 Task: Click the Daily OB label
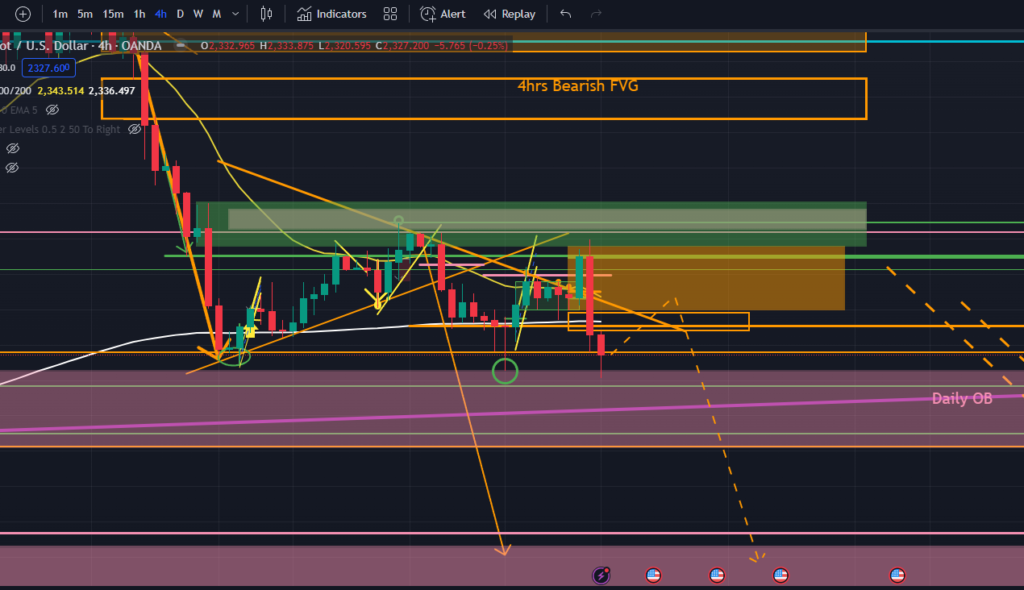coord(962,398)
